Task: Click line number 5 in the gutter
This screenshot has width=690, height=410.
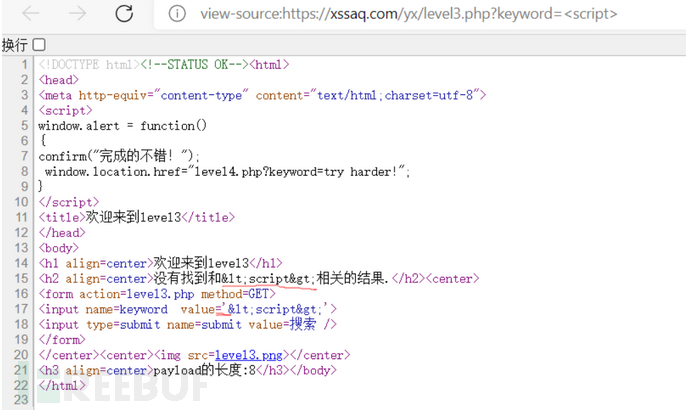Action: pos(24,126)
